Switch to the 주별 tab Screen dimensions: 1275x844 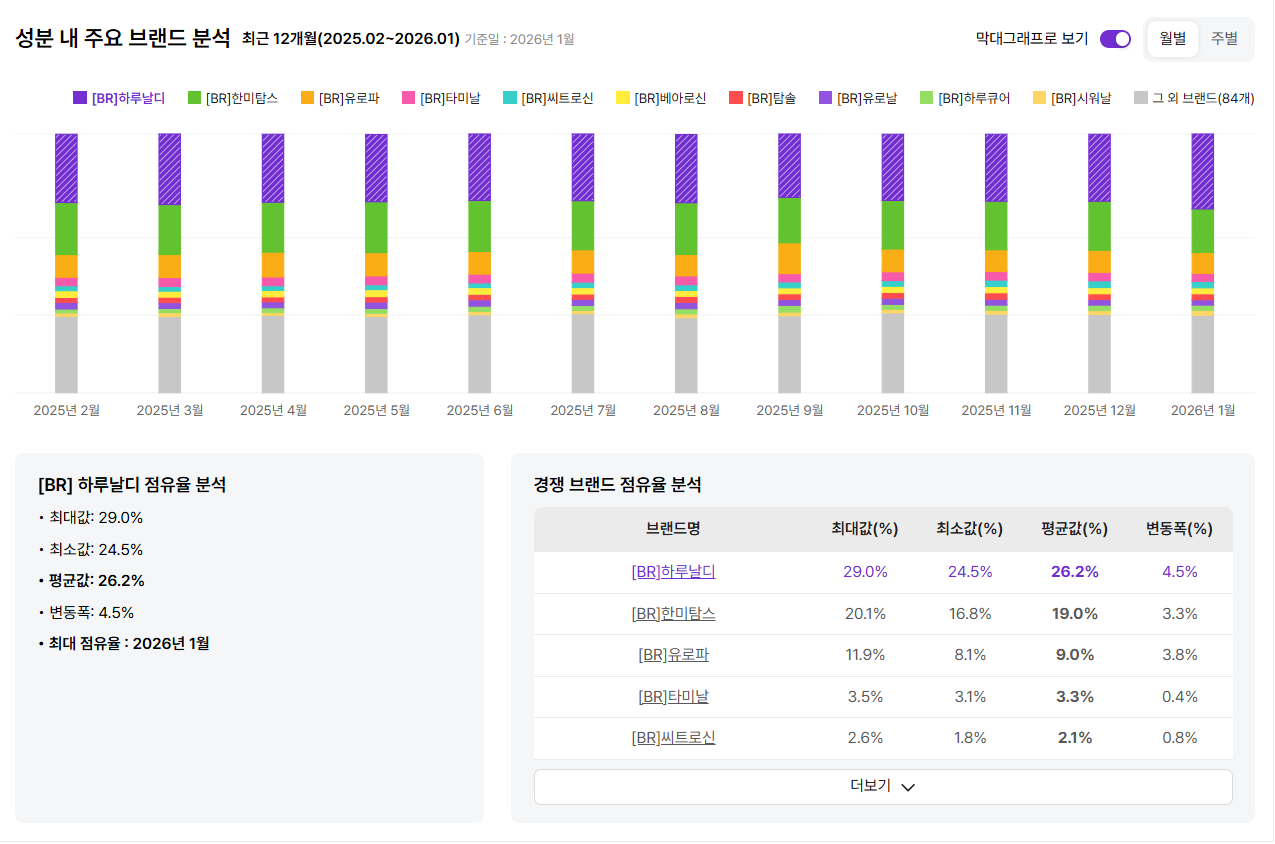click(1224, 39)
